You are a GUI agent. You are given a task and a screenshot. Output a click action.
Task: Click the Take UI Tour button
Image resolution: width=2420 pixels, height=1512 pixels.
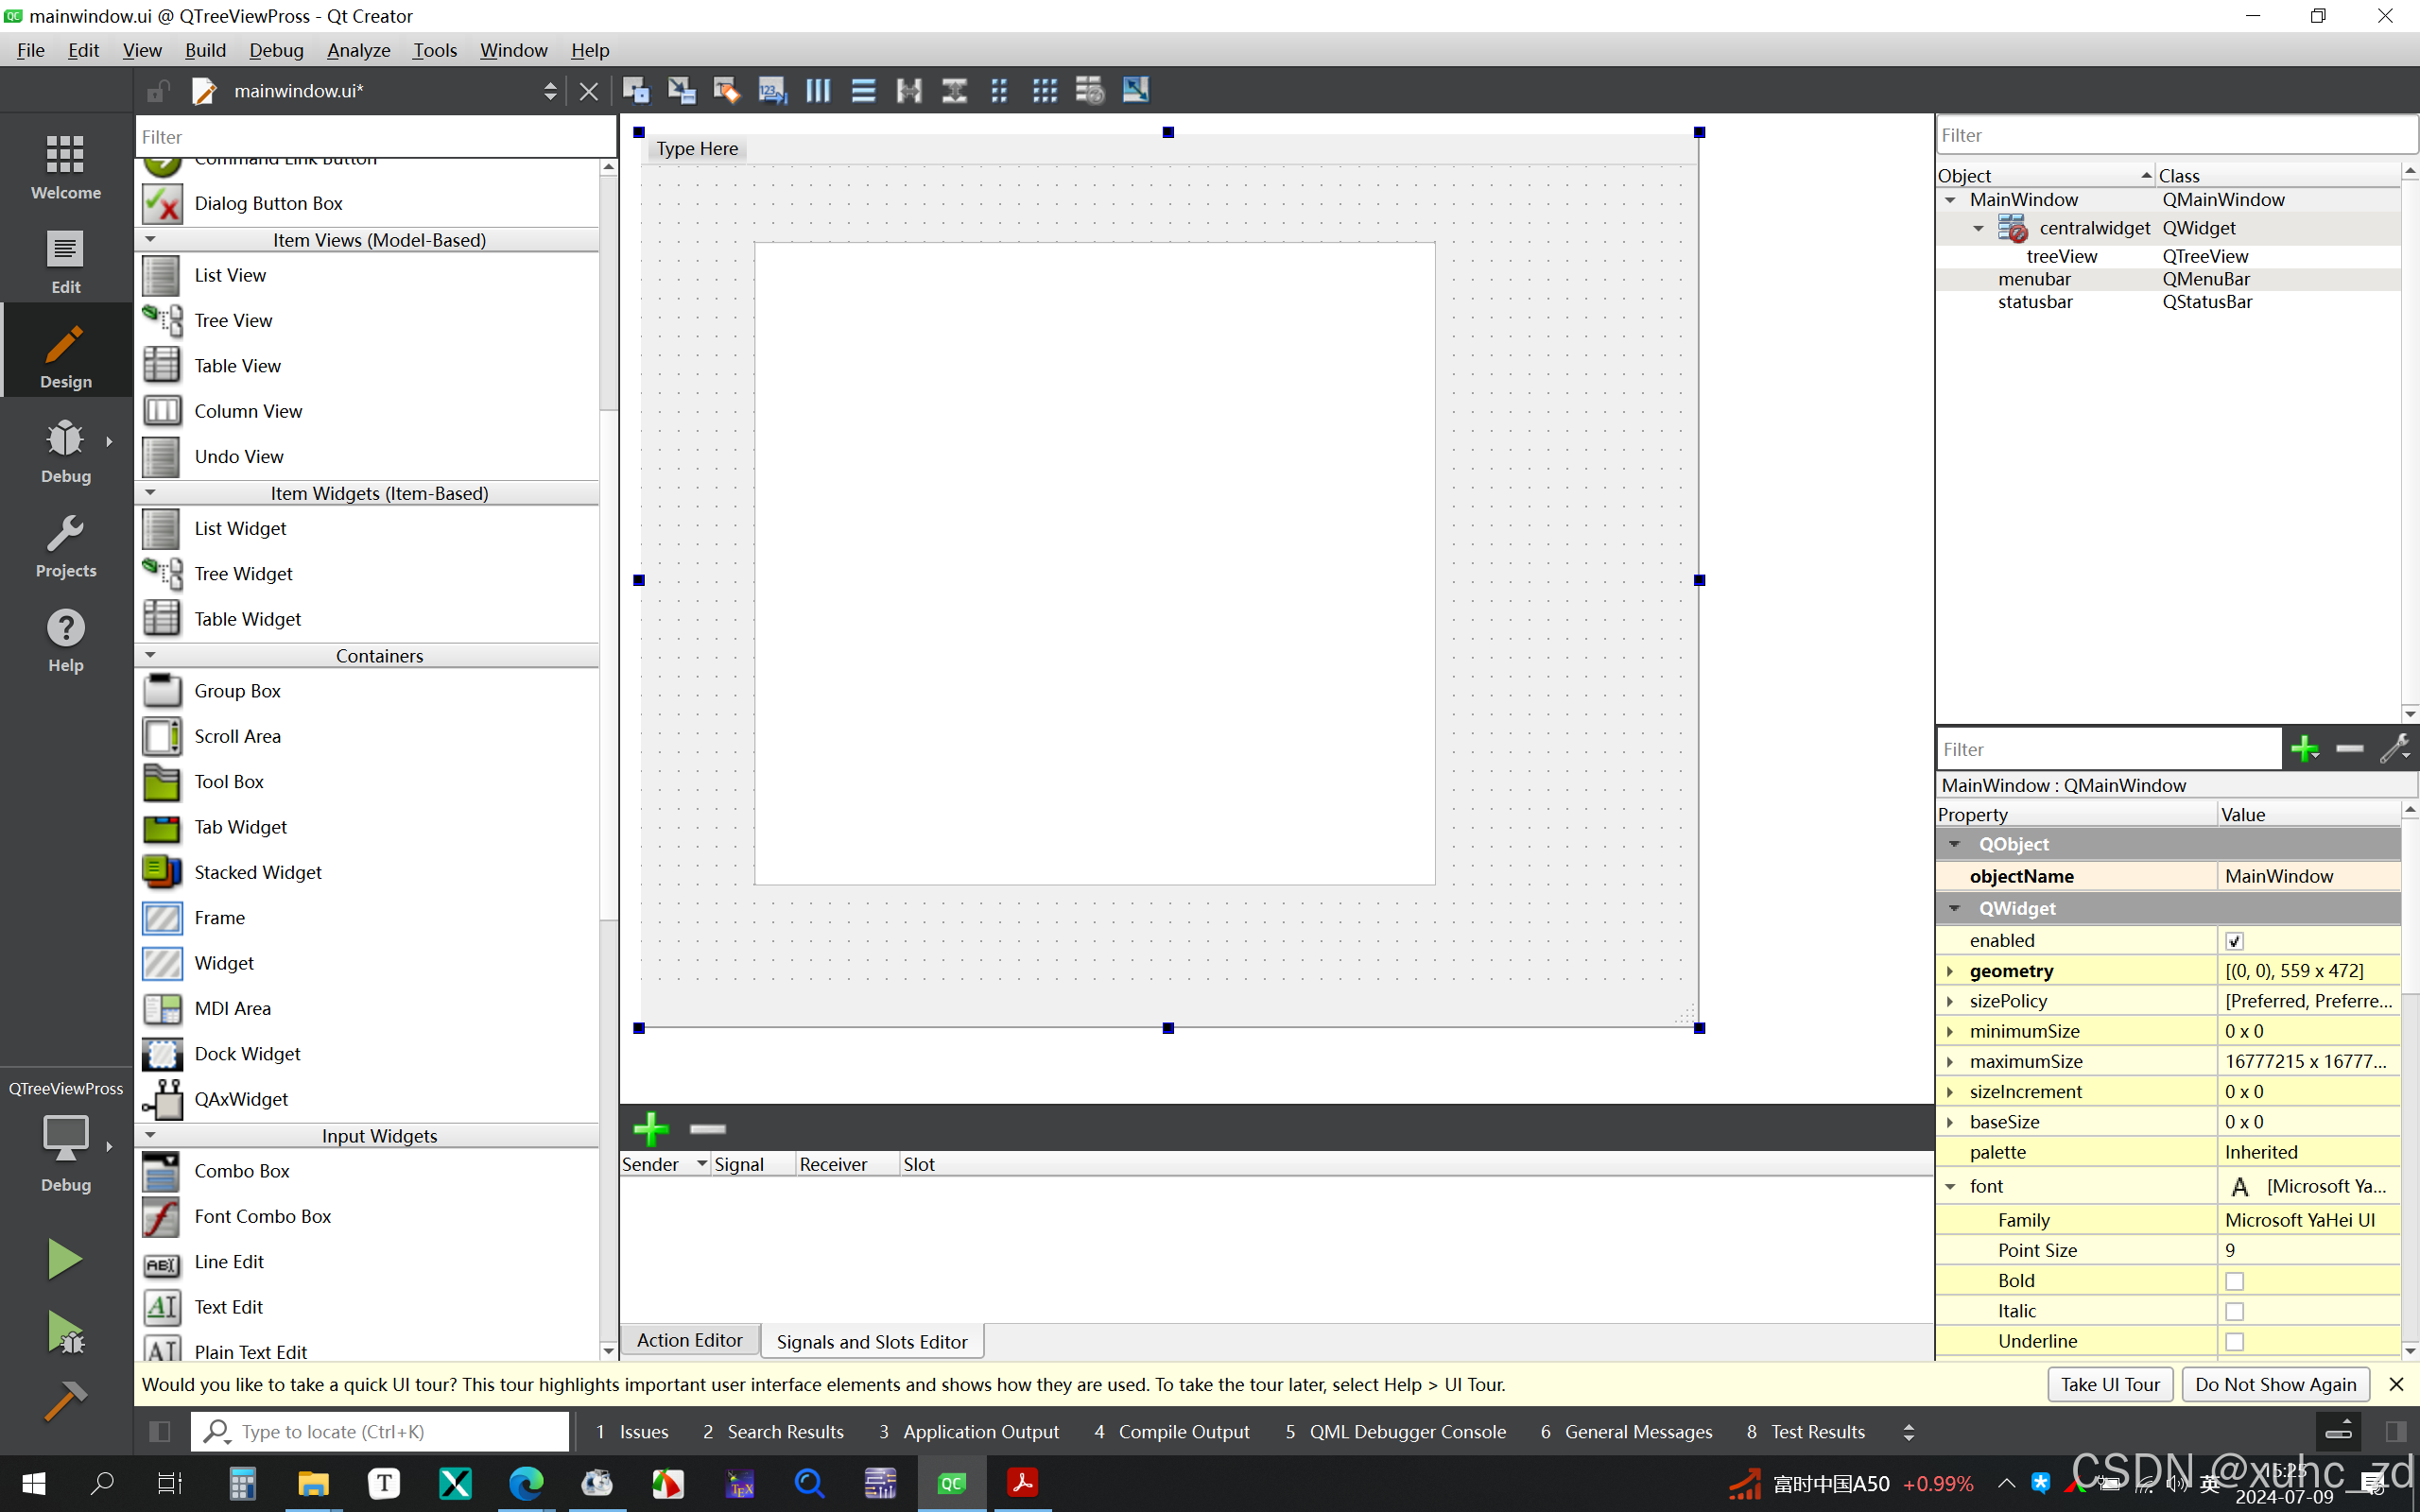[2110, 1384]
